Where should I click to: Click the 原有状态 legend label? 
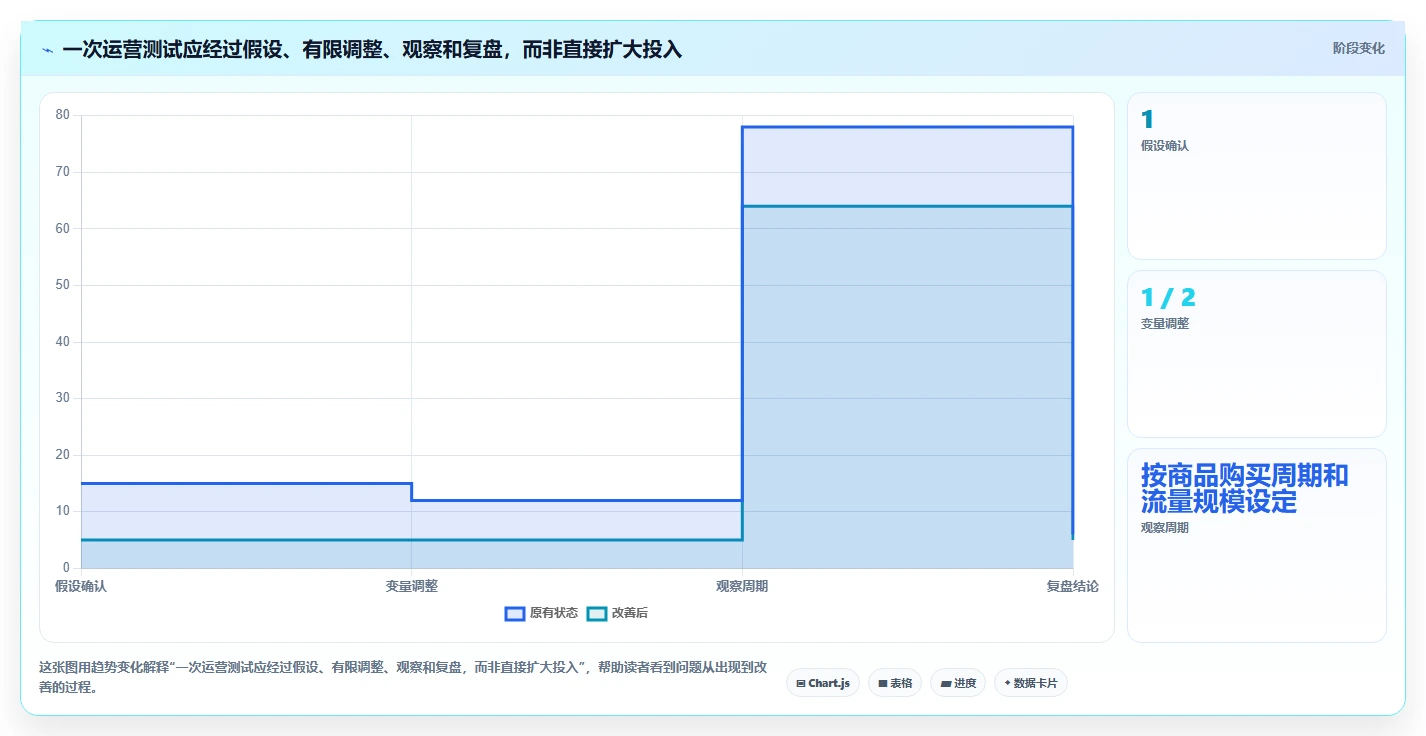pyautogui.click(x=554, y=613)
